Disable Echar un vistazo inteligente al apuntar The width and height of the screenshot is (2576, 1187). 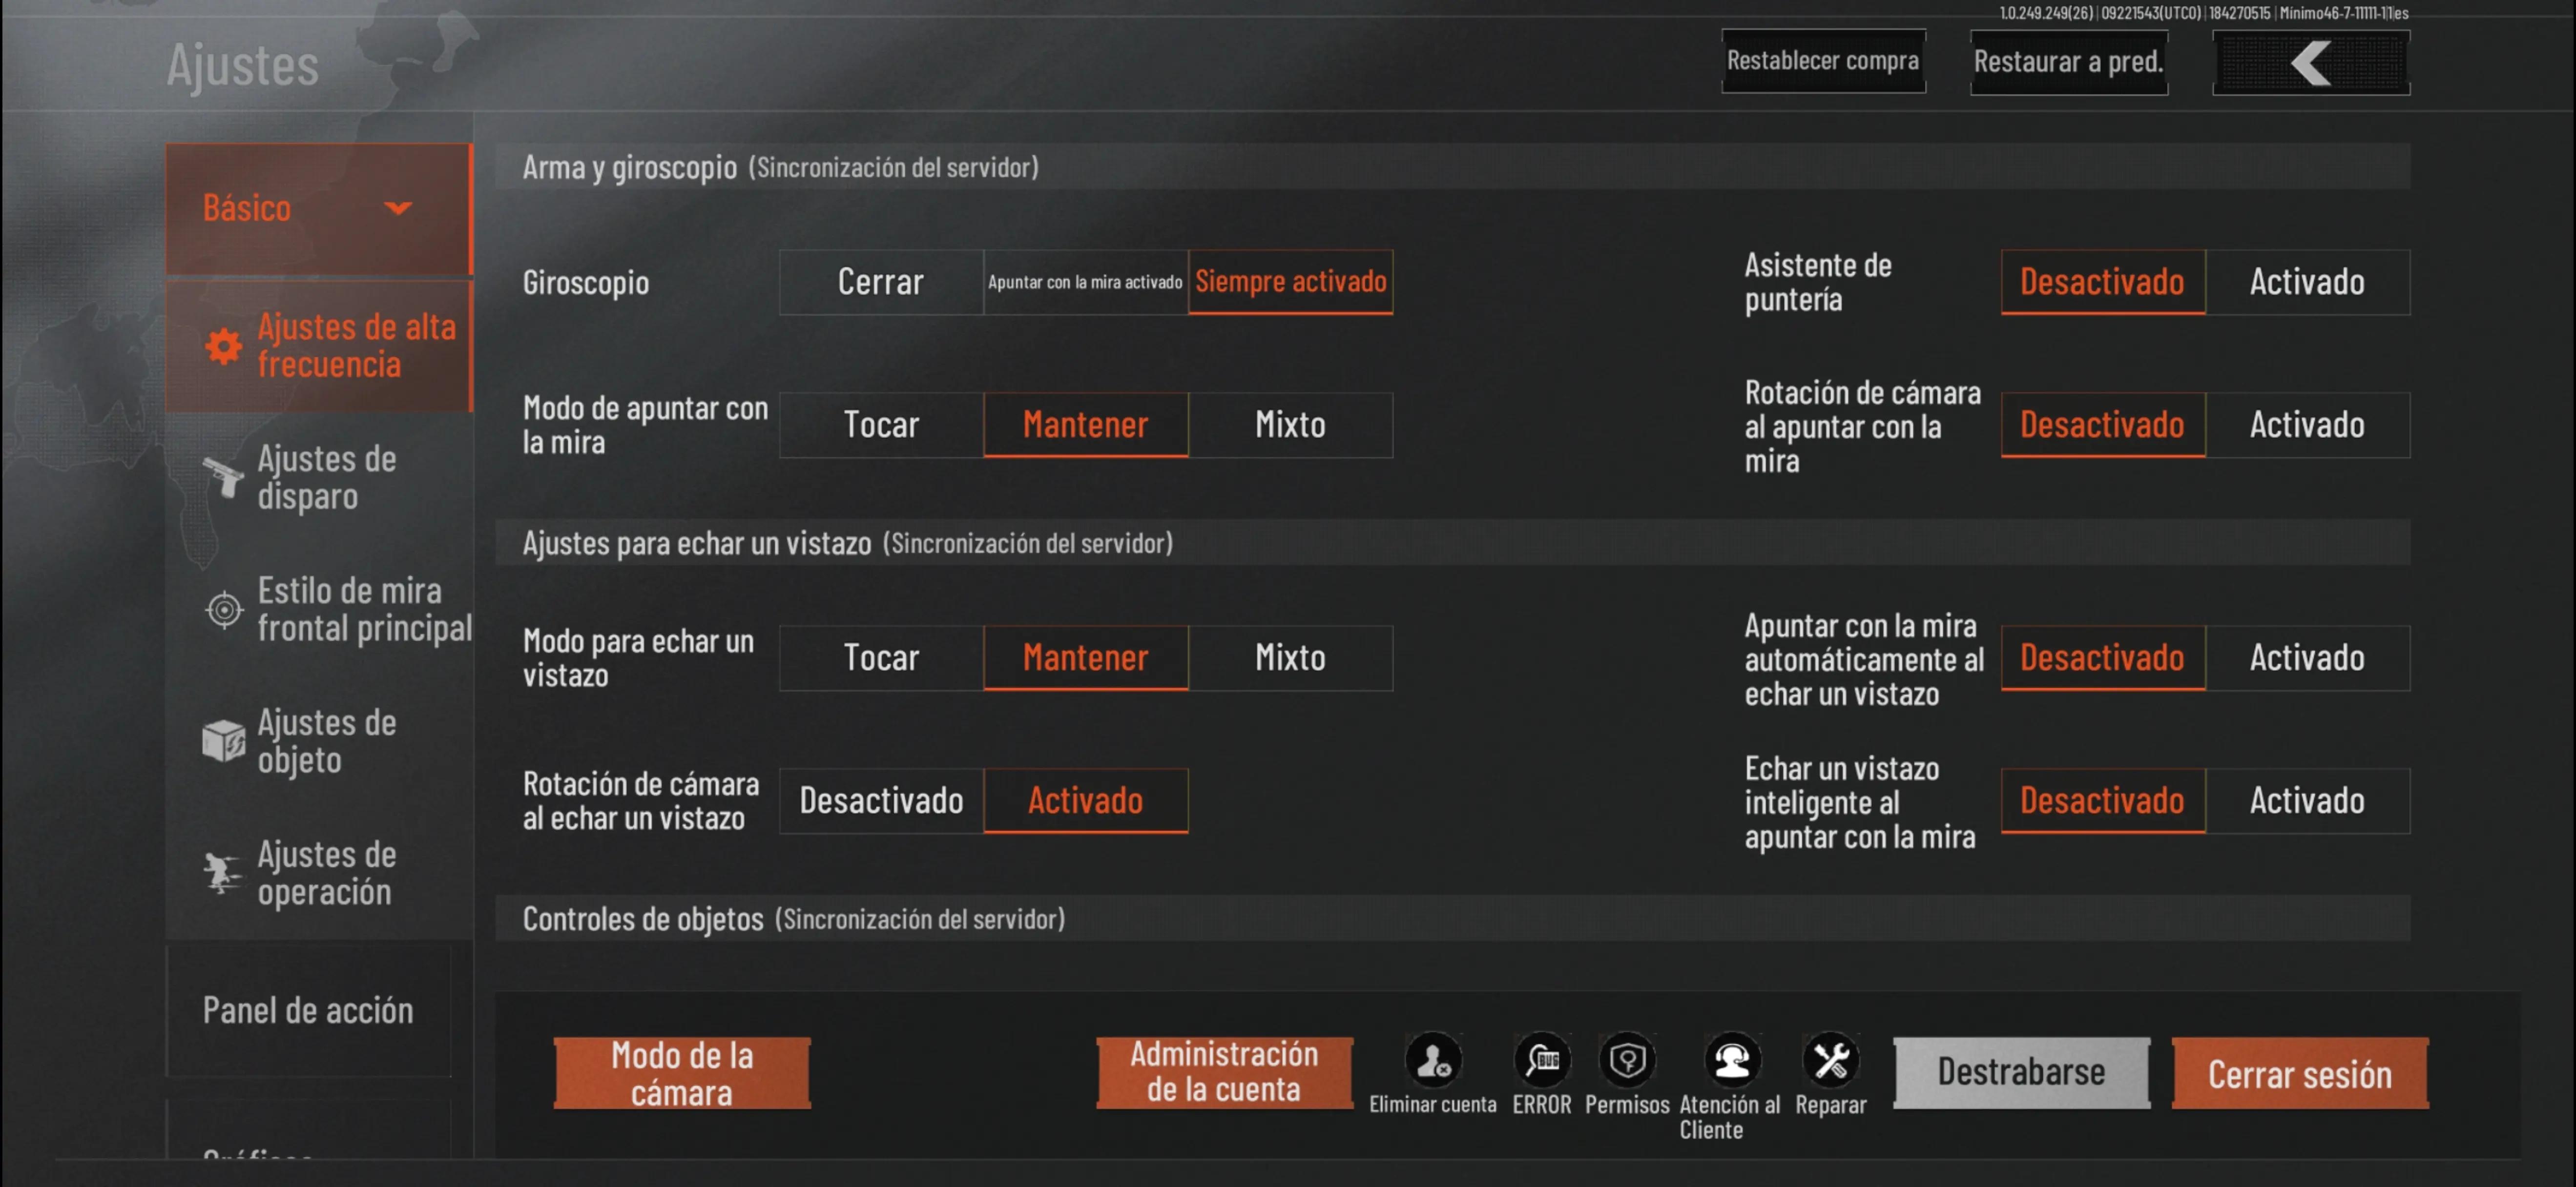coord(2103,801)
